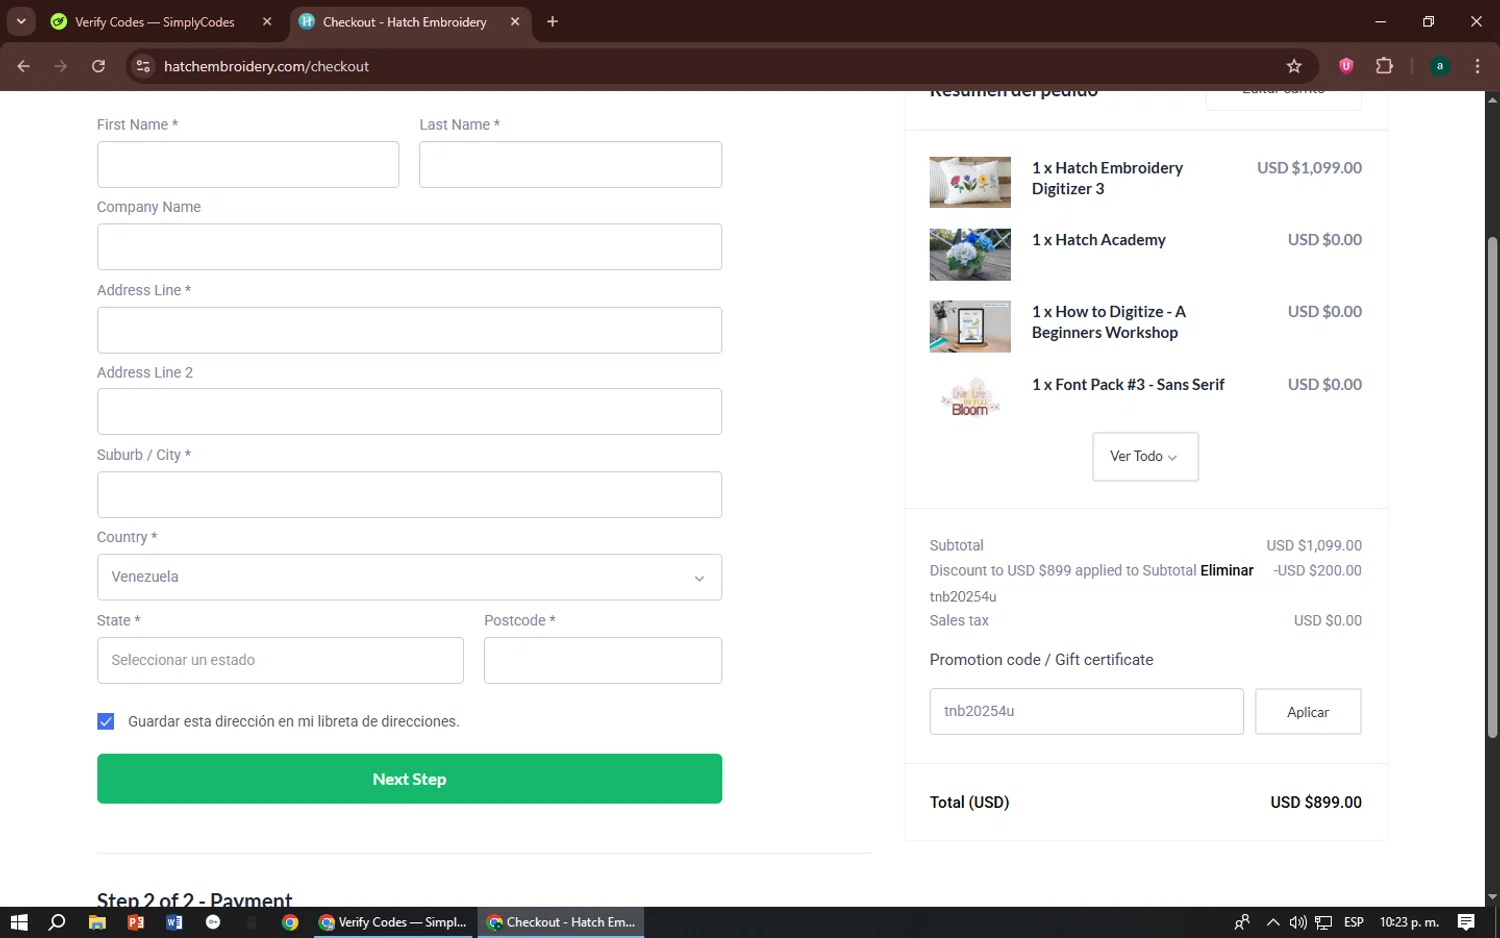Viewport: 1500px width, 938px height.
Task: Click the First Name field
Action: 248,164
